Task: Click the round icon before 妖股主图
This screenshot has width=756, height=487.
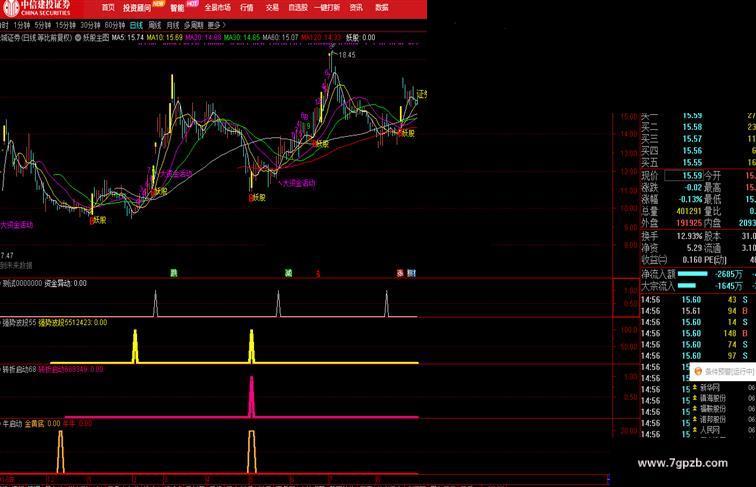Action: point(78,38)
